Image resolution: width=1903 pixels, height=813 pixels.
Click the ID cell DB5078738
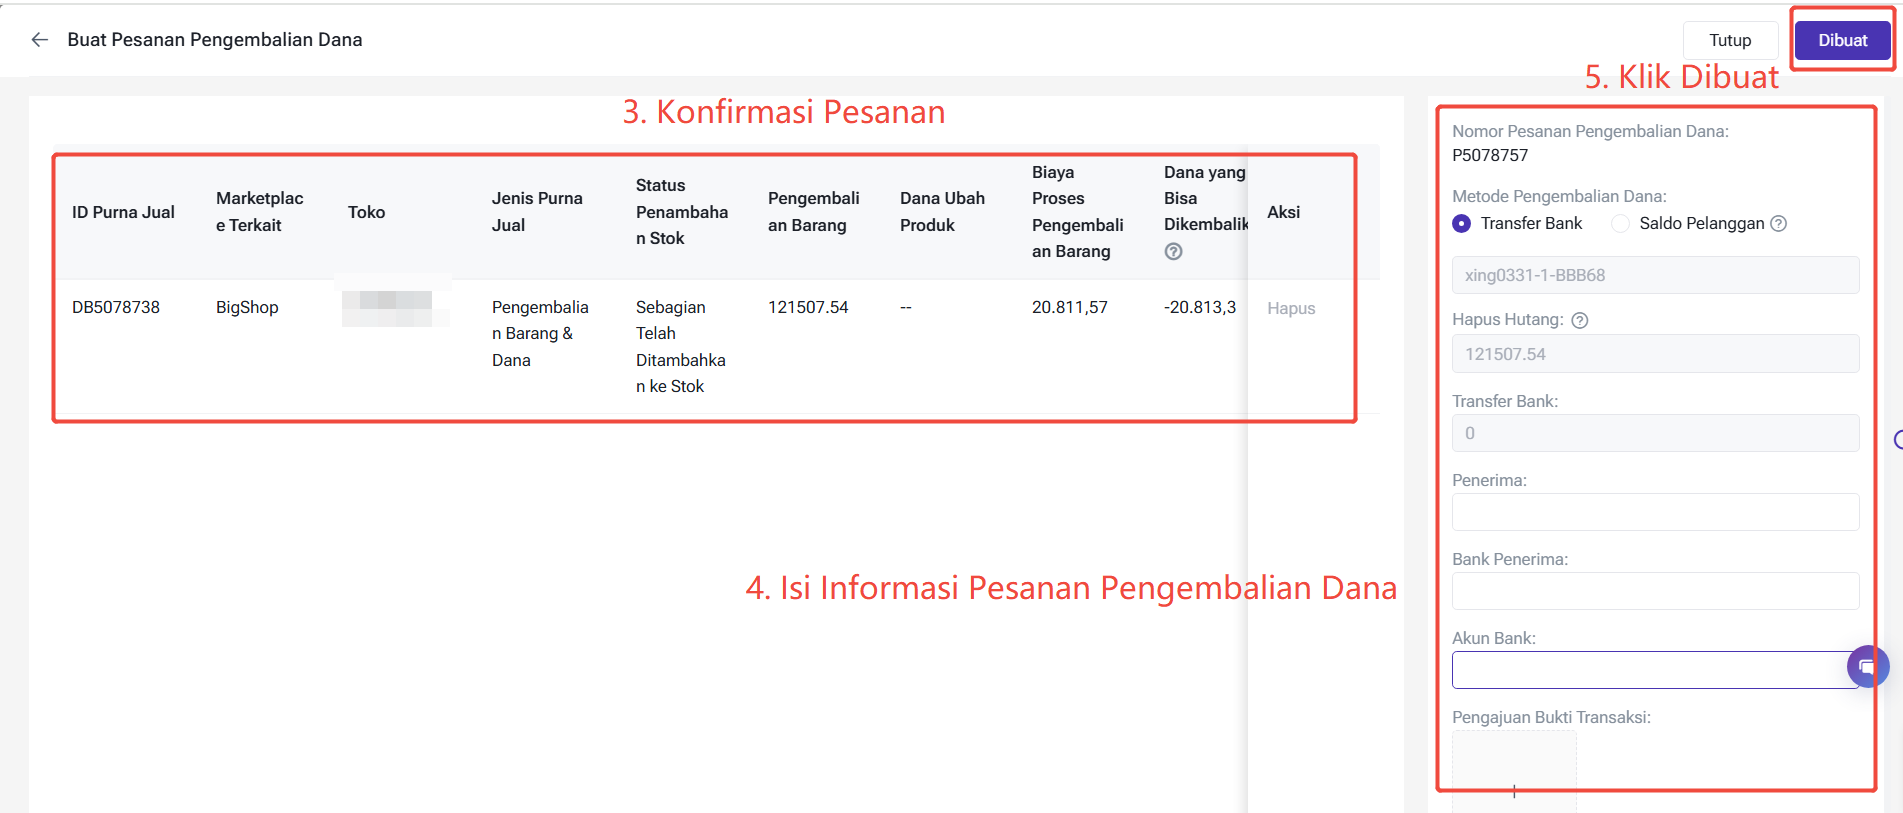pos(116,307)
